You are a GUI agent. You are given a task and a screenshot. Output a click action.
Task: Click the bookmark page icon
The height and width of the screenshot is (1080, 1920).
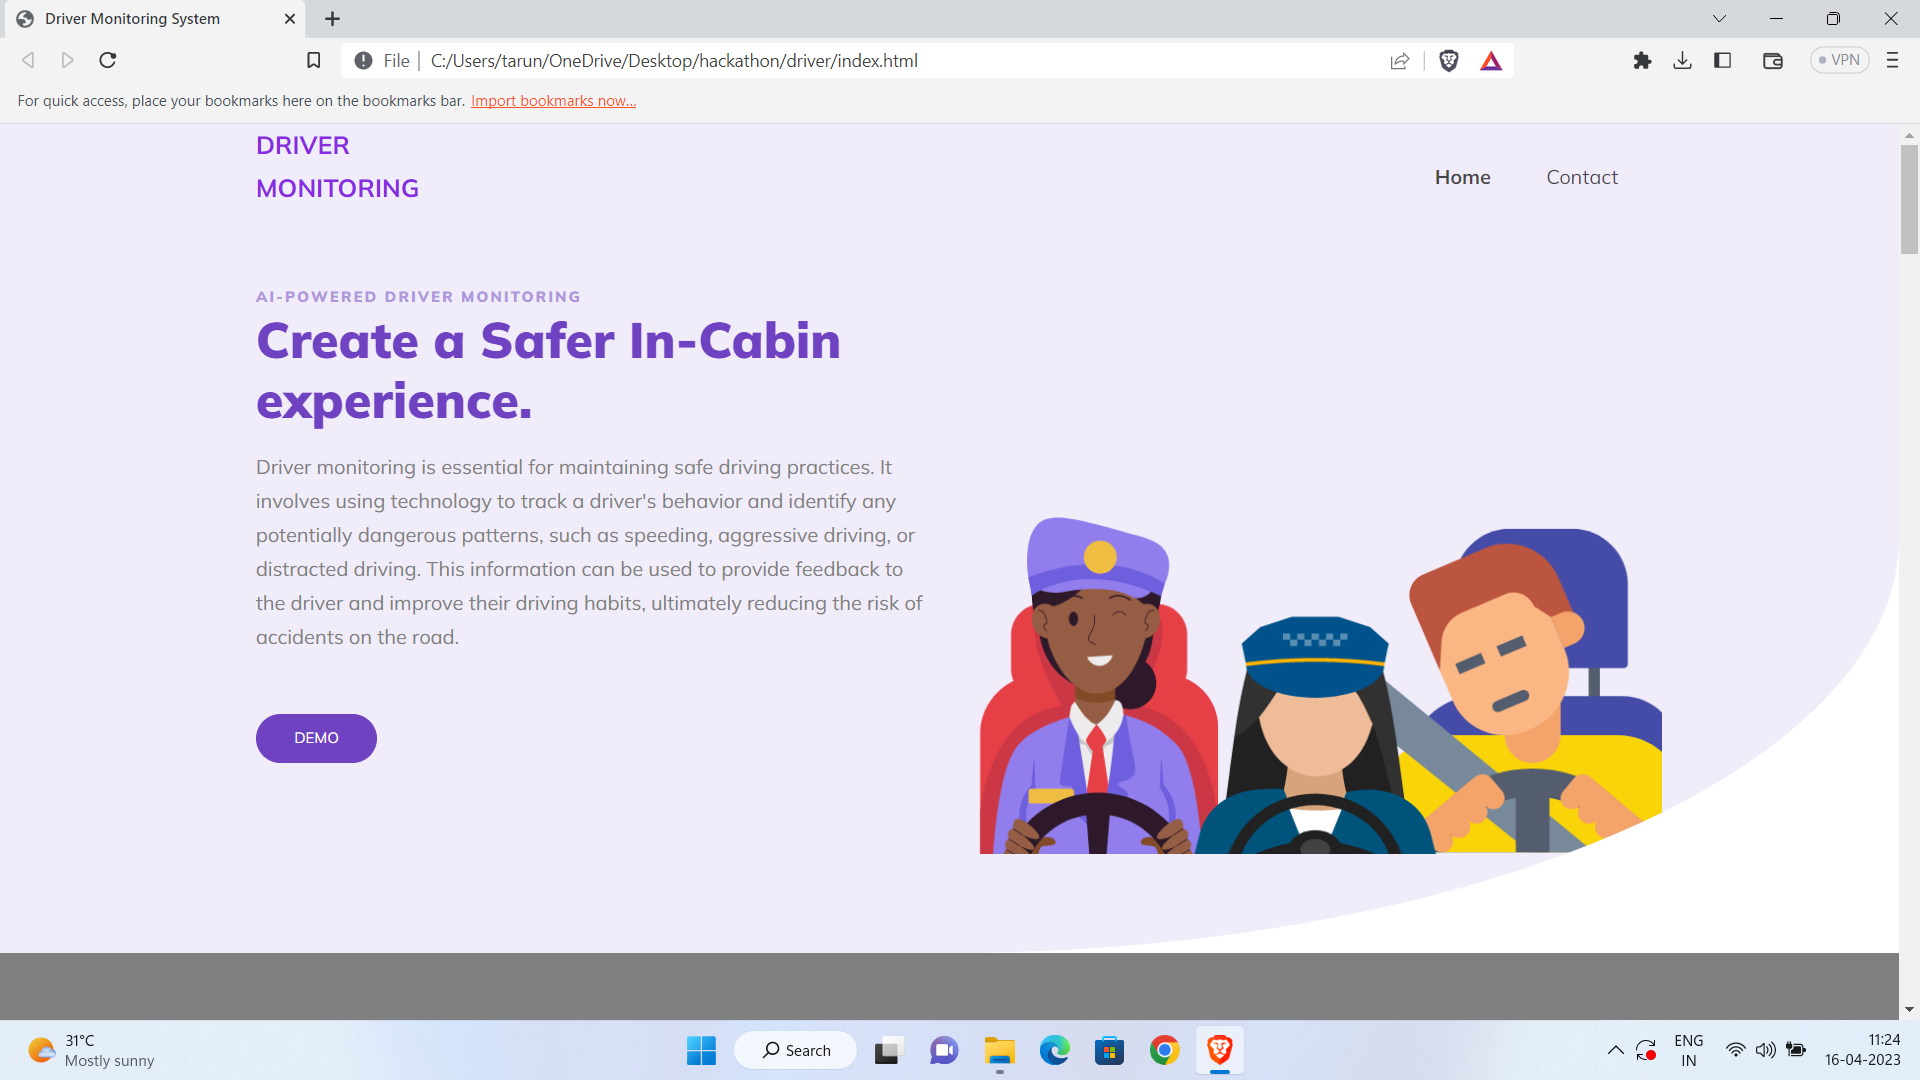pos(313,61)
